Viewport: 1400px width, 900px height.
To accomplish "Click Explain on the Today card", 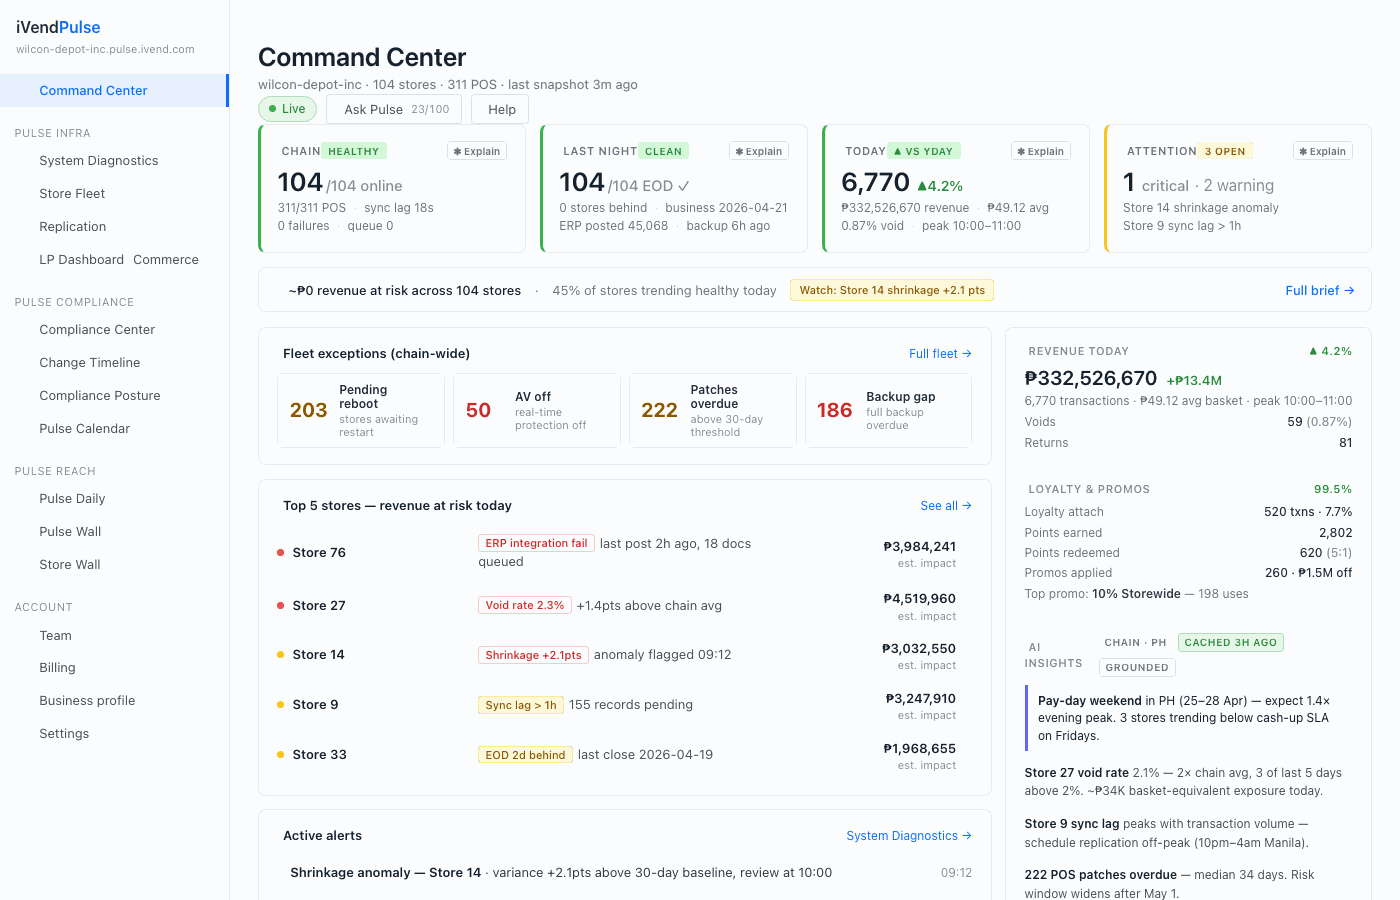I will pos(1041,151).
